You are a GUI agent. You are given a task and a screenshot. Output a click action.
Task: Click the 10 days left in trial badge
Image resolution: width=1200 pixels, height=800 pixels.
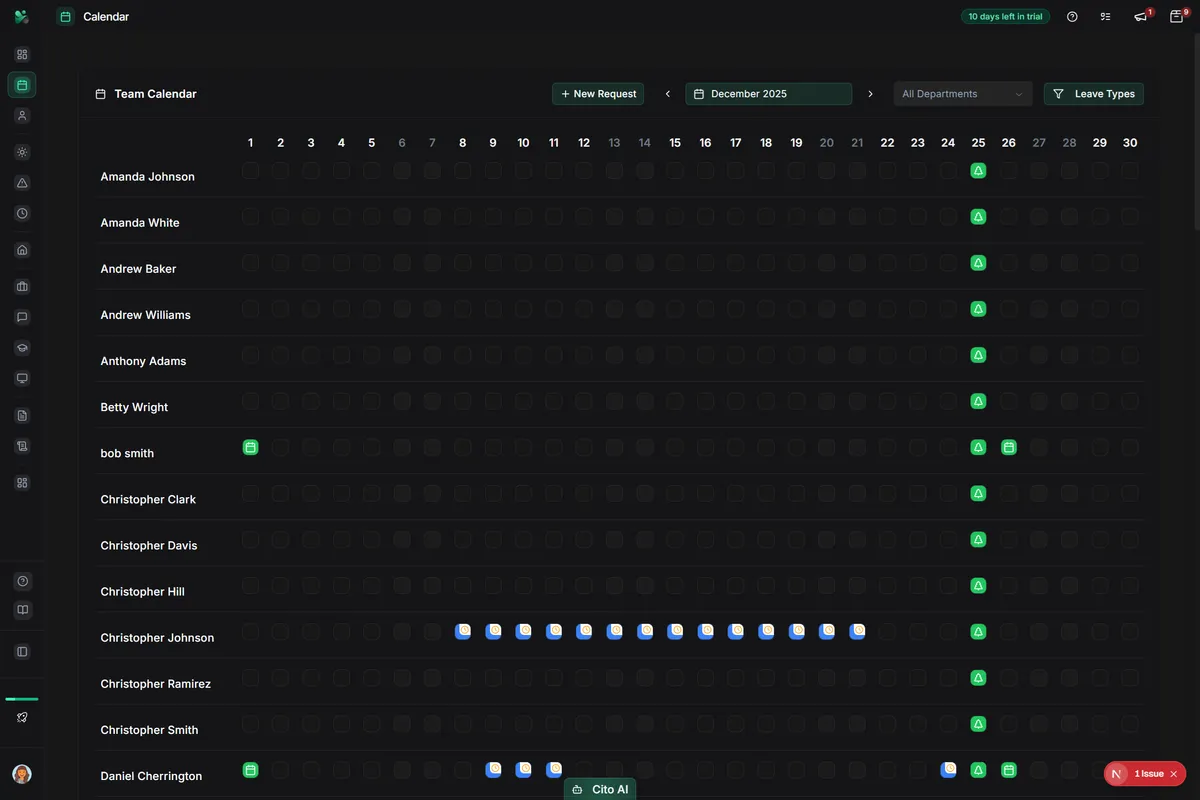[1005, 17]
